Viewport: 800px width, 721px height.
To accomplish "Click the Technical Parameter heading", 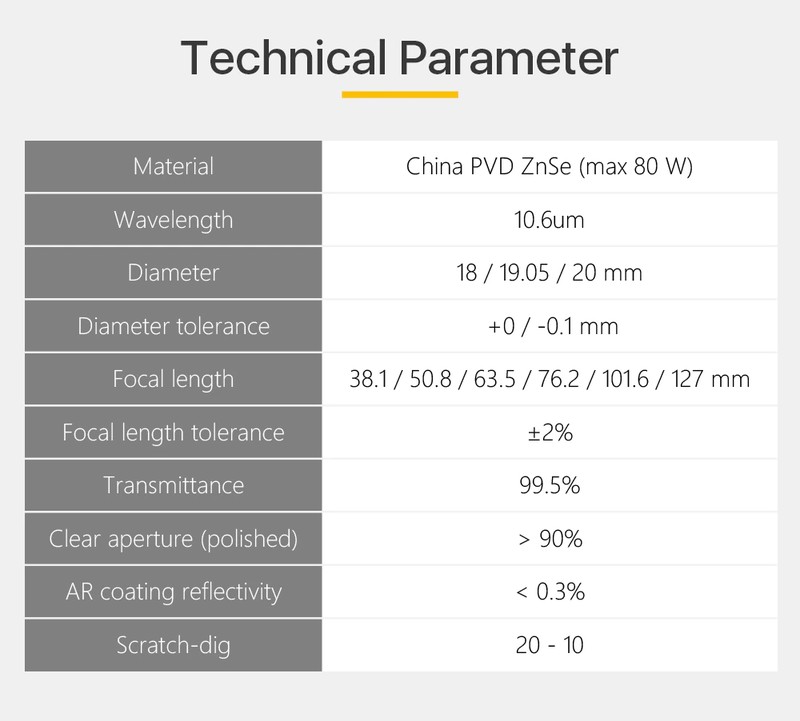I will click(x=399, y=58).
